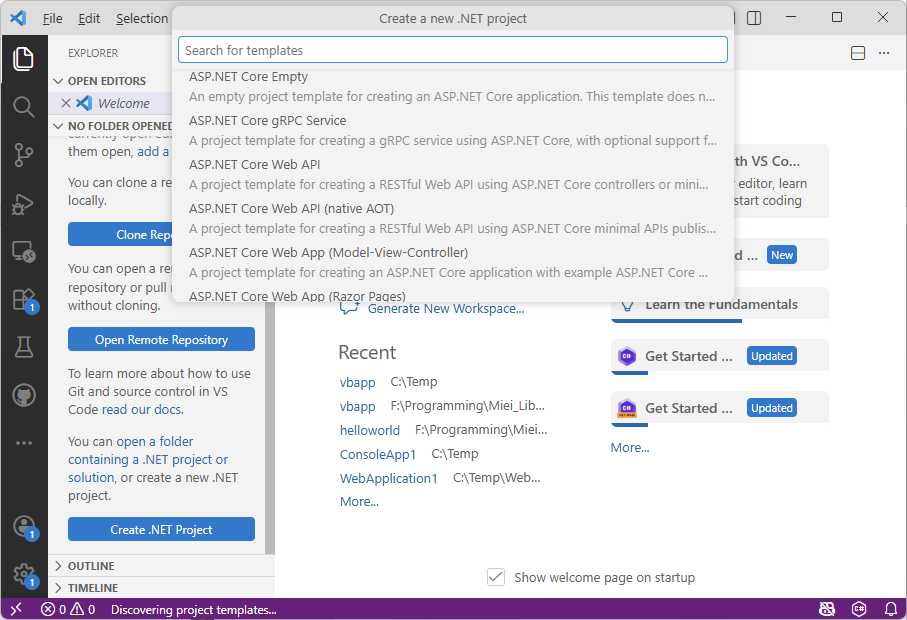Click the Create .NET Project button
The height and width of the screenshot is (620, 907).
click(x=161, y=529)
